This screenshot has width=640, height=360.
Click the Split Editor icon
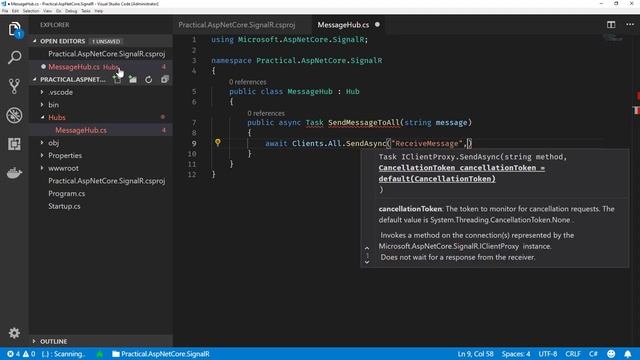click(x=611, y=25)
